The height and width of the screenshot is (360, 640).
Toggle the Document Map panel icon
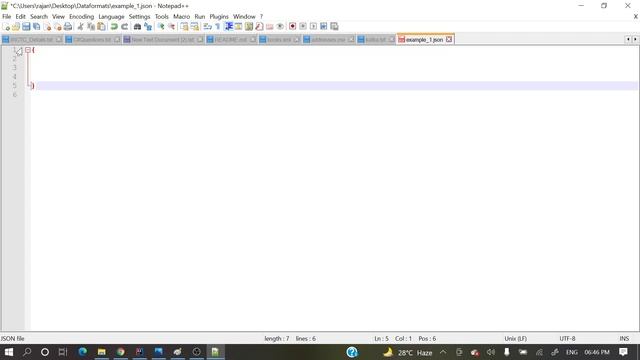pos(249,27)
